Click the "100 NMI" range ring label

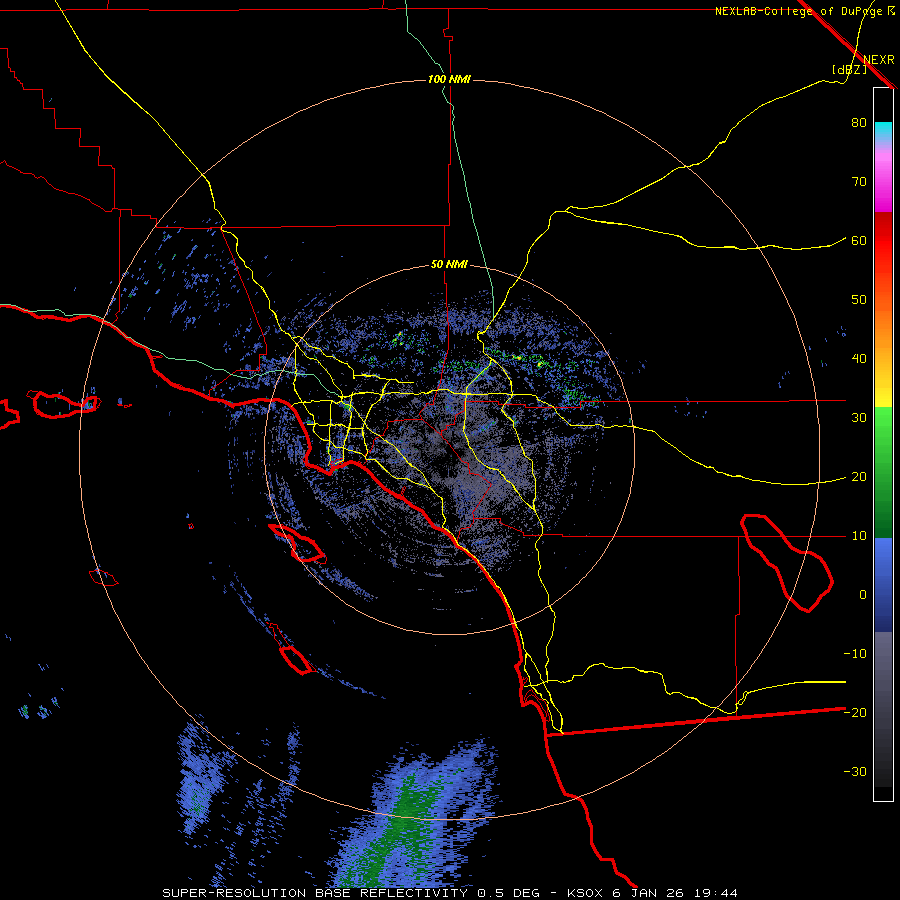[x=449, y=79]
